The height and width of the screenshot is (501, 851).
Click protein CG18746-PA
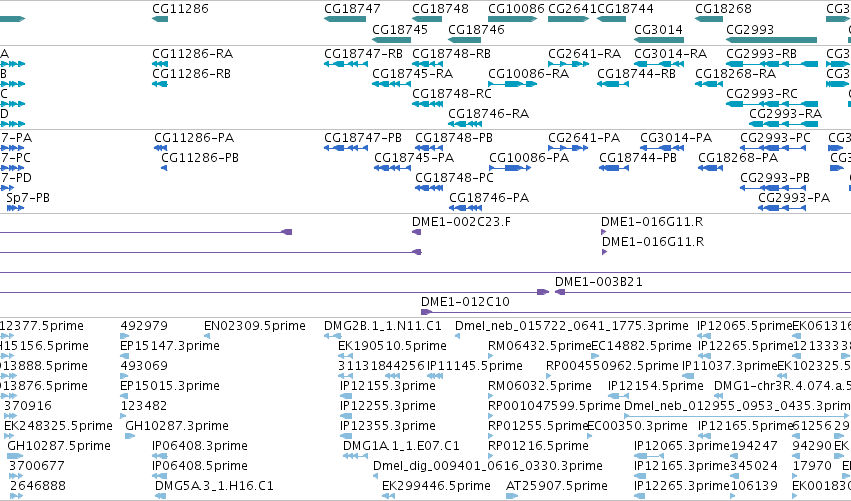coord(489,198)
